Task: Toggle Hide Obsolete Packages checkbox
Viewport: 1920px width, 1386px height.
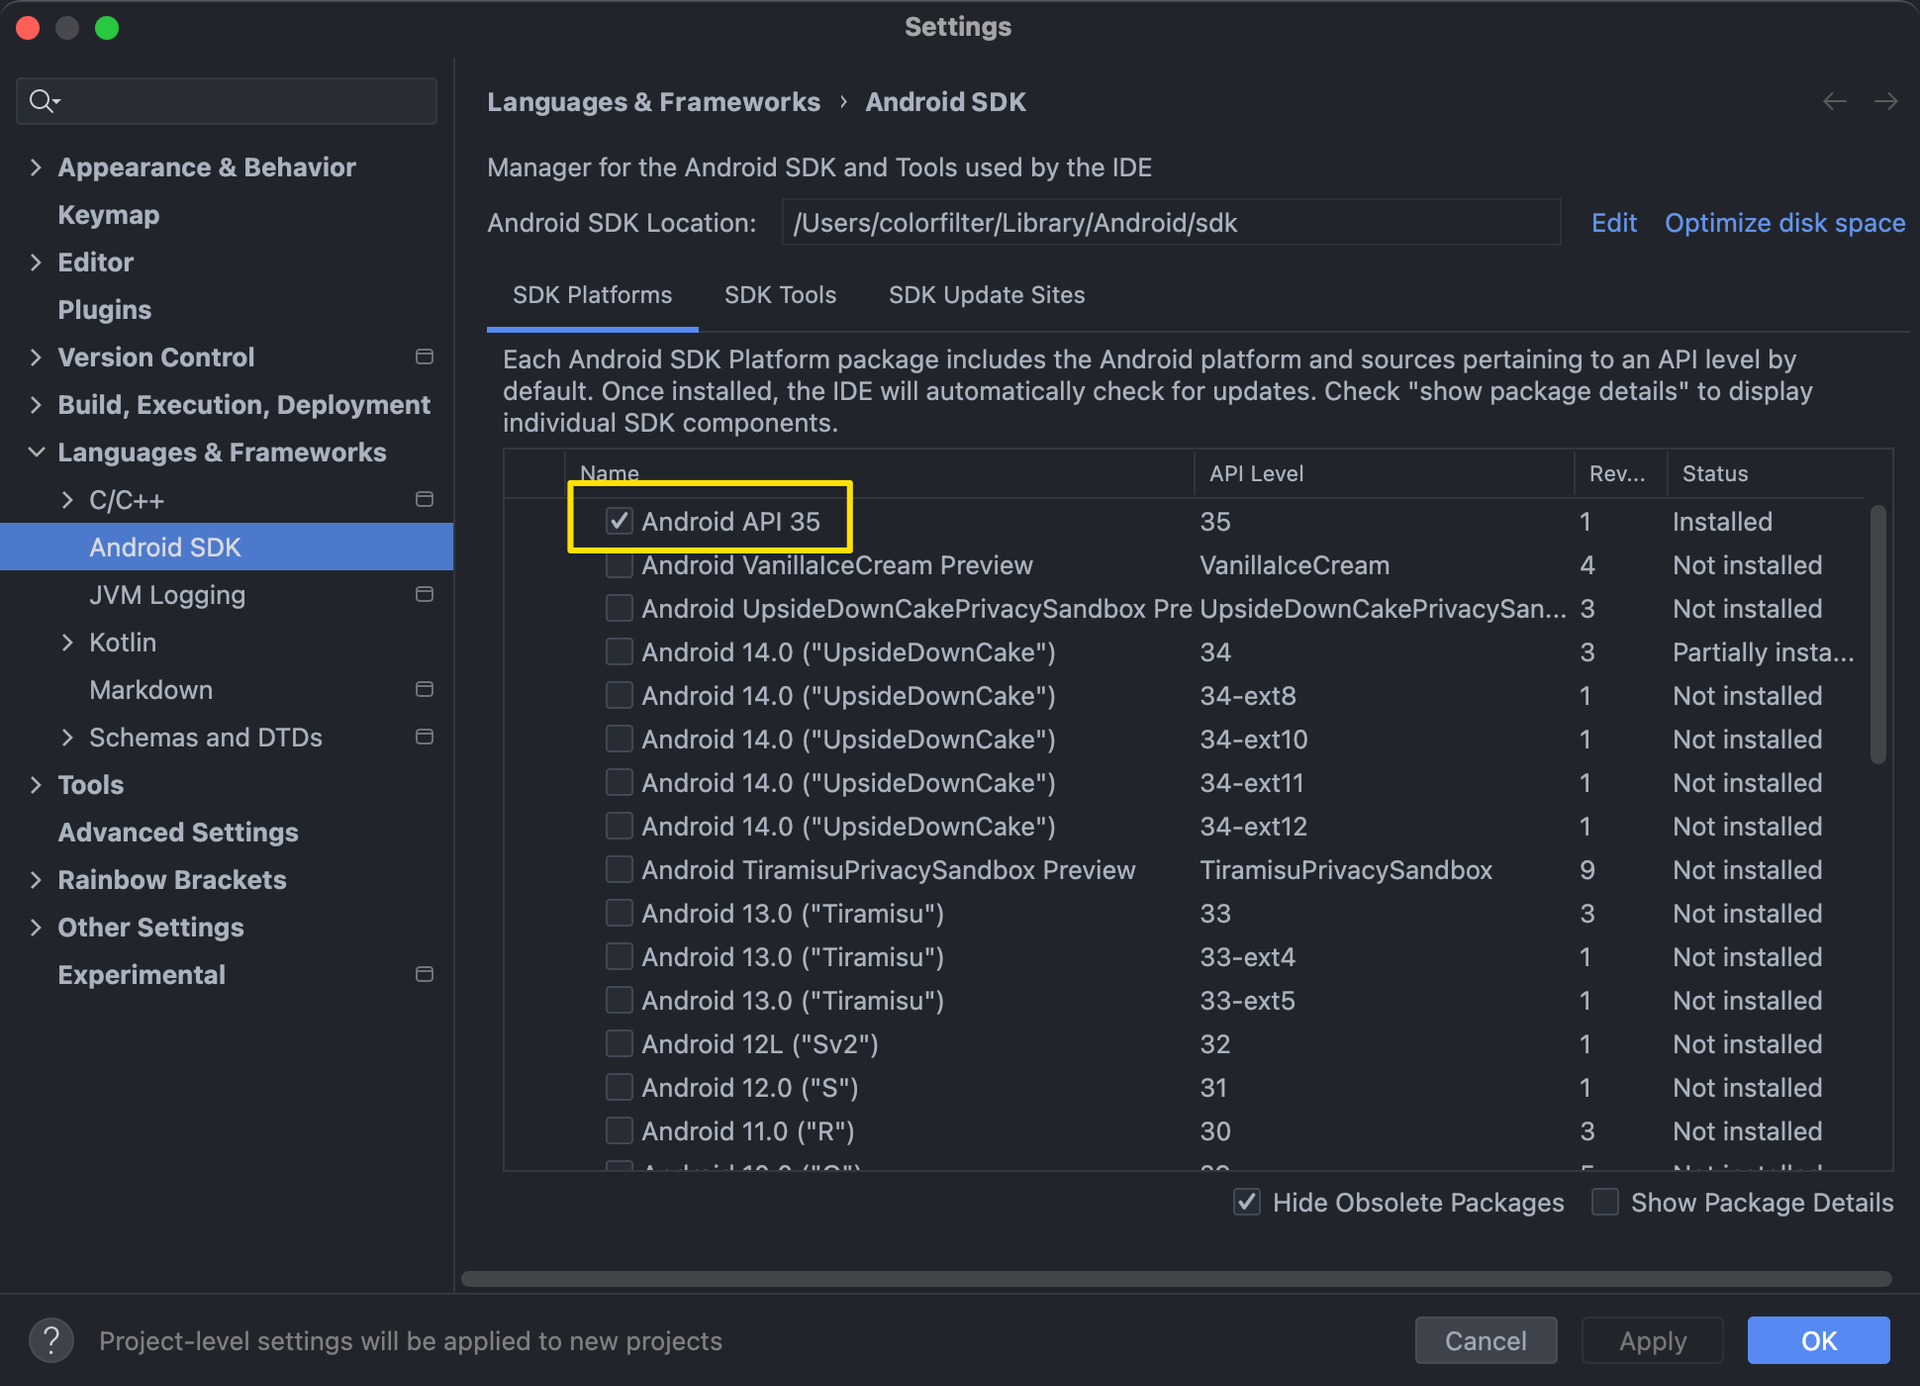Action: [1247, 1202]
